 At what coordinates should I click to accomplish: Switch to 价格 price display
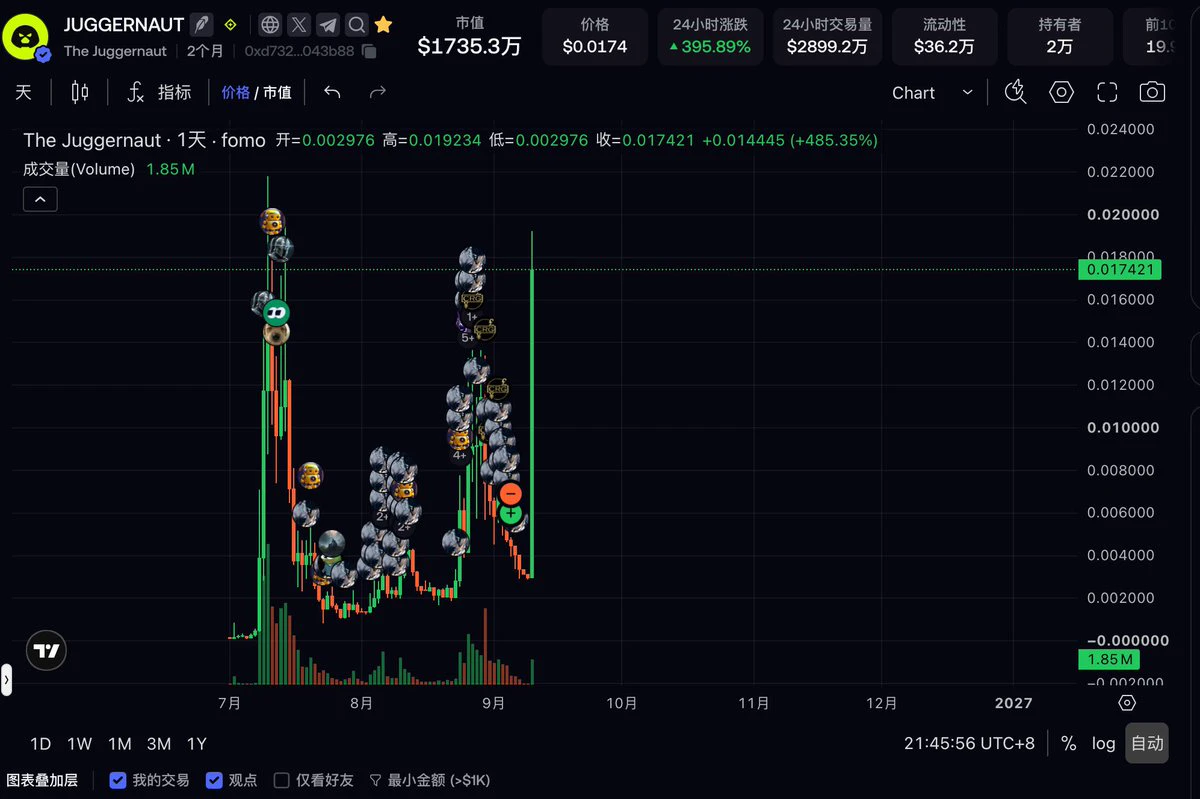point(236,92)
